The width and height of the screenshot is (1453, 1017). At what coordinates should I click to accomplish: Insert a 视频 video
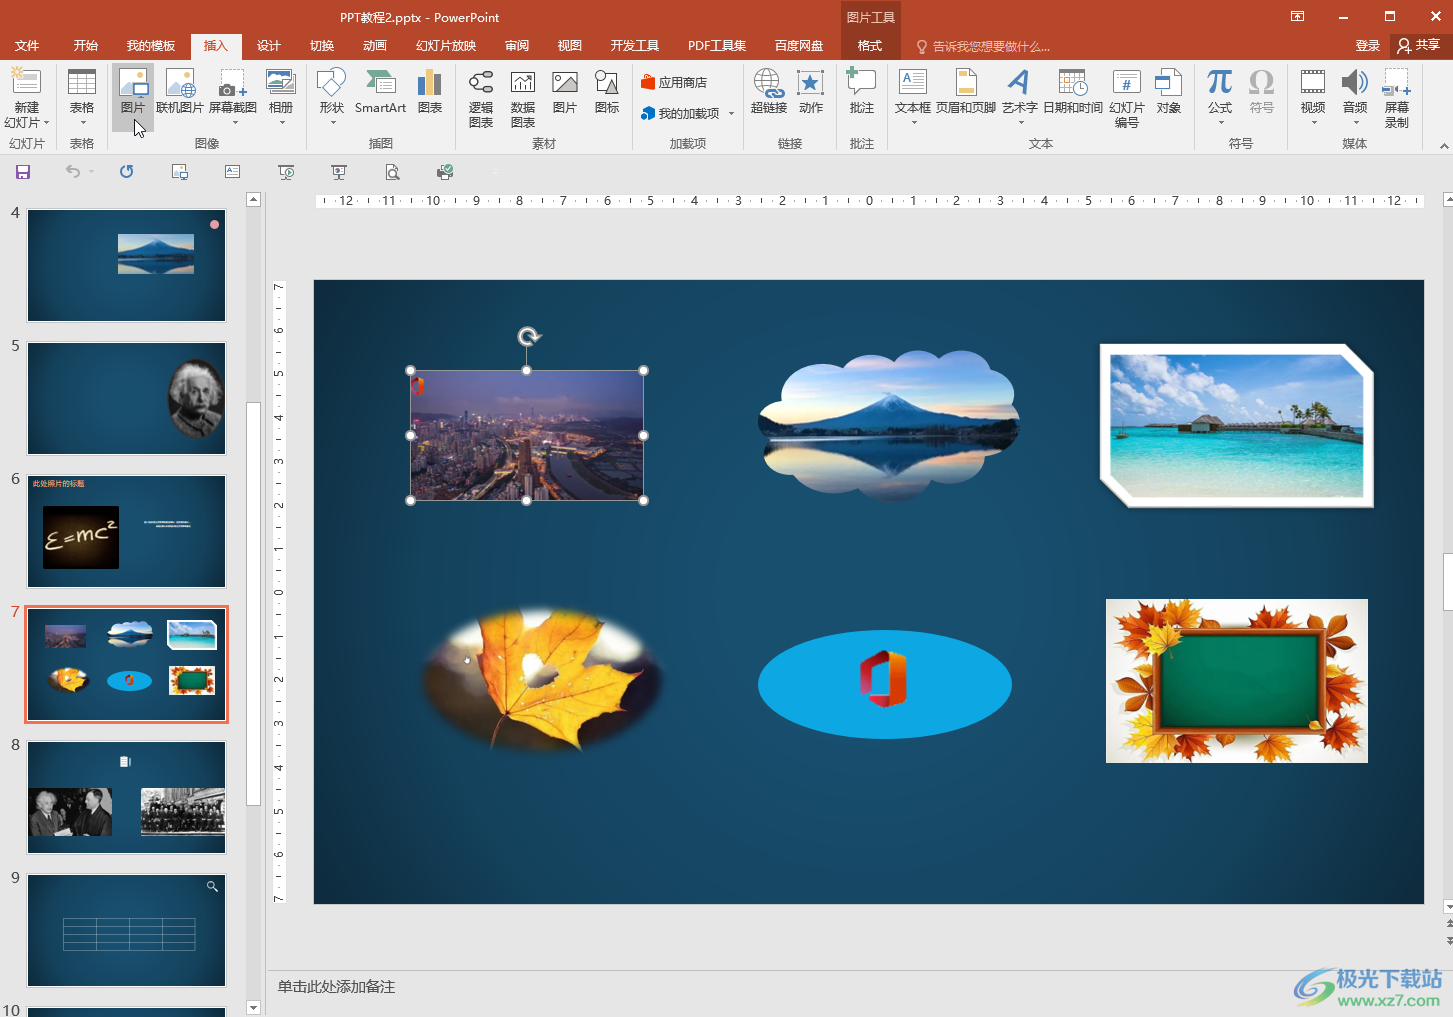pos(1313,97)
